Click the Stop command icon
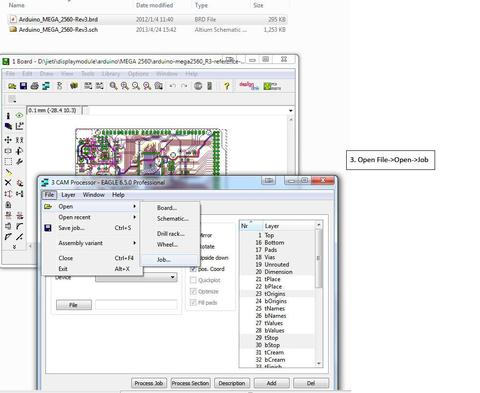The width and height of the screenshot is (480, 393). pos(198,86)
